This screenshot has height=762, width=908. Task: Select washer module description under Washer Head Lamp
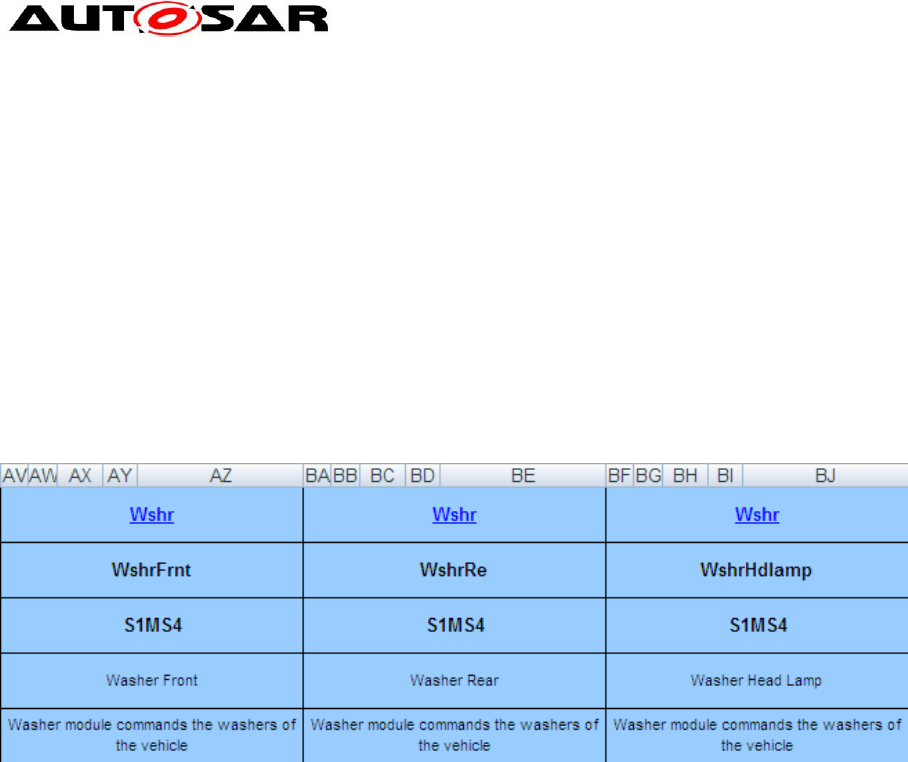coord(757,735)
